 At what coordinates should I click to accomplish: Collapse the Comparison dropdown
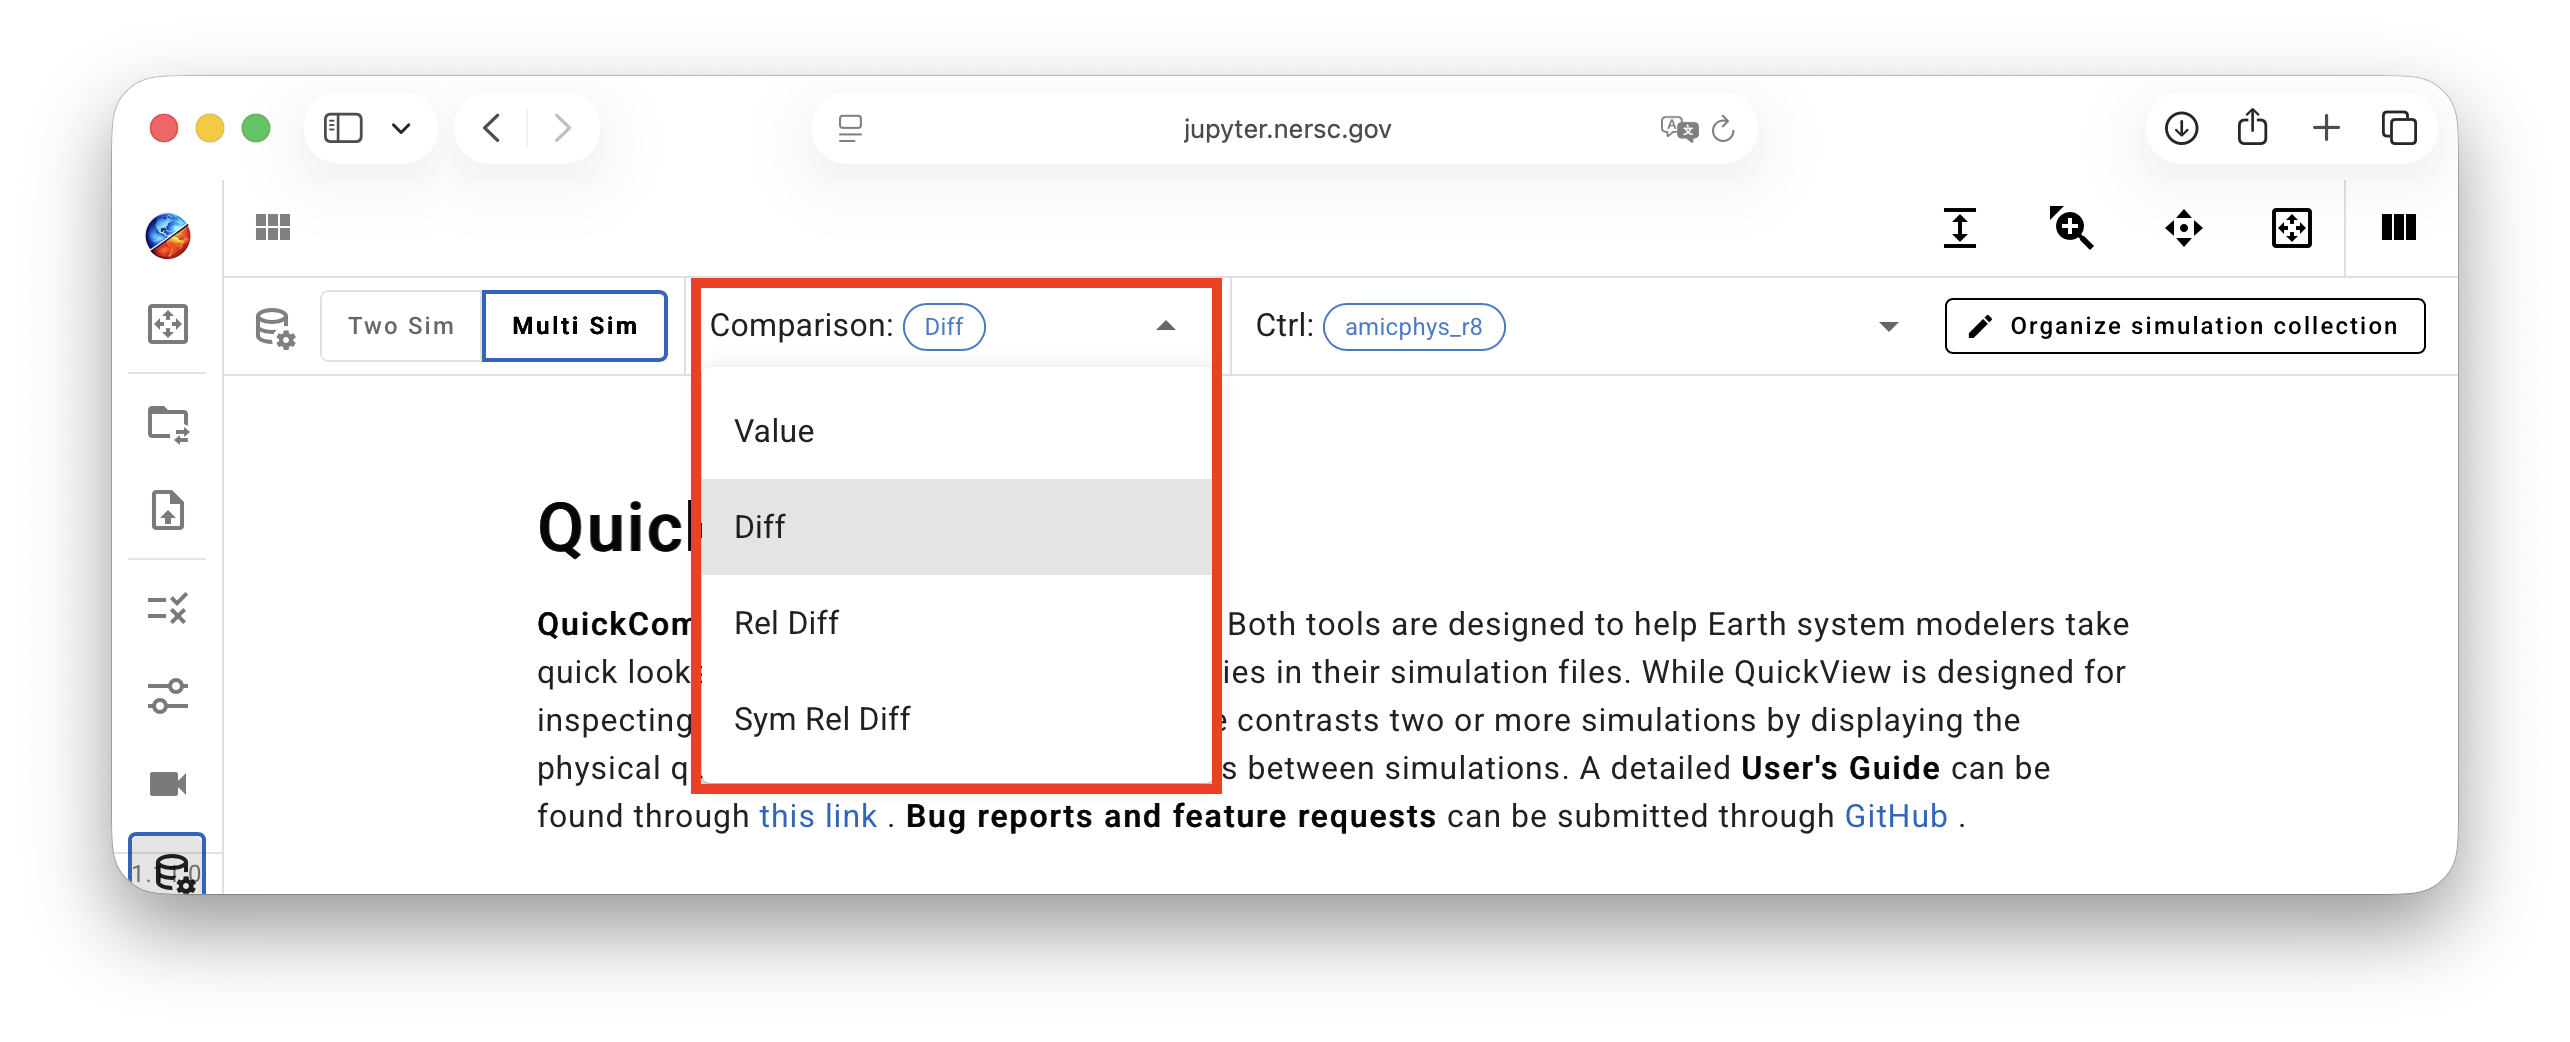coord(1166,326)
